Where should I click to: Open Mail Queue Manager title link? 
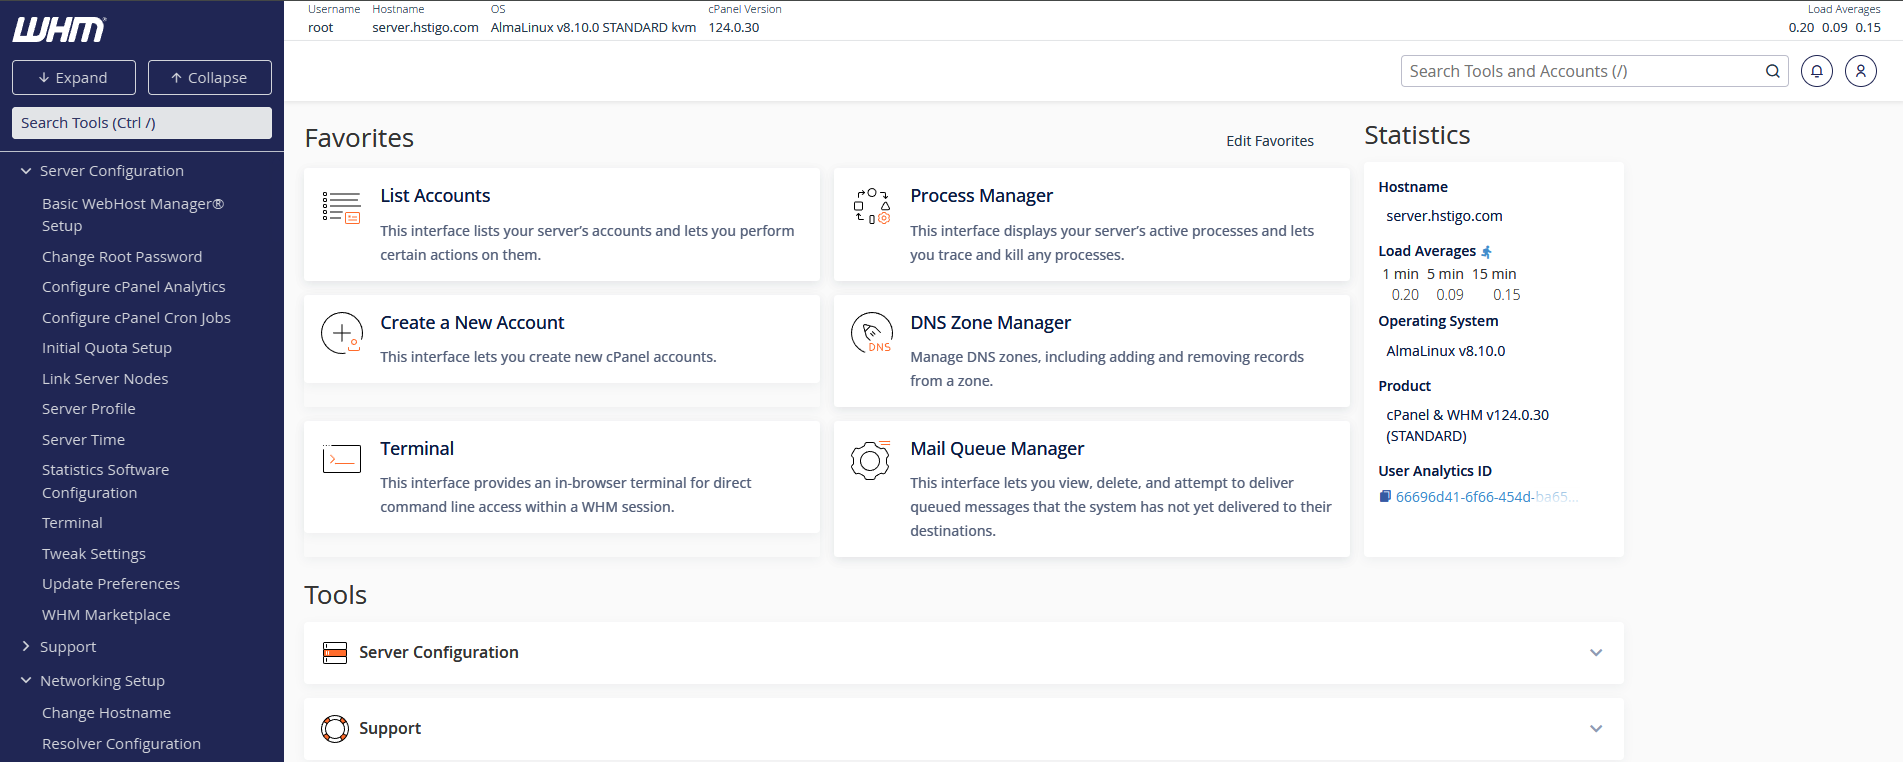click(997, 449)
